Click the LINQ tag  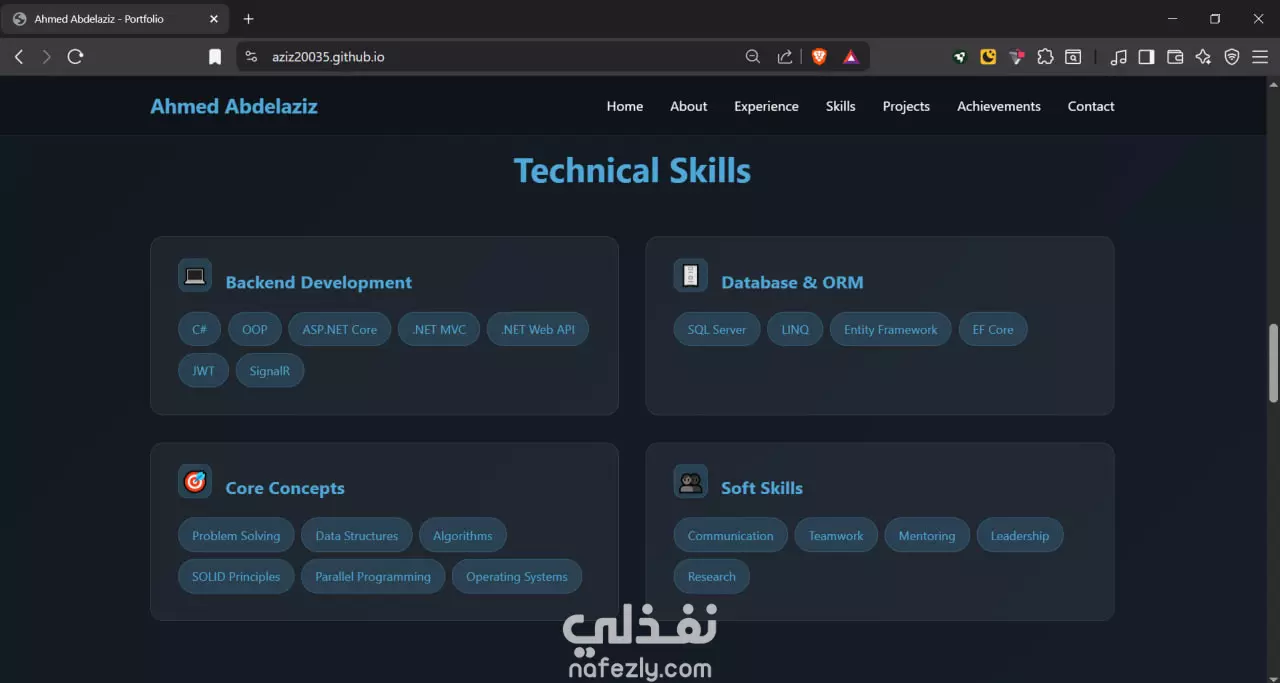[x=795, y=329]
